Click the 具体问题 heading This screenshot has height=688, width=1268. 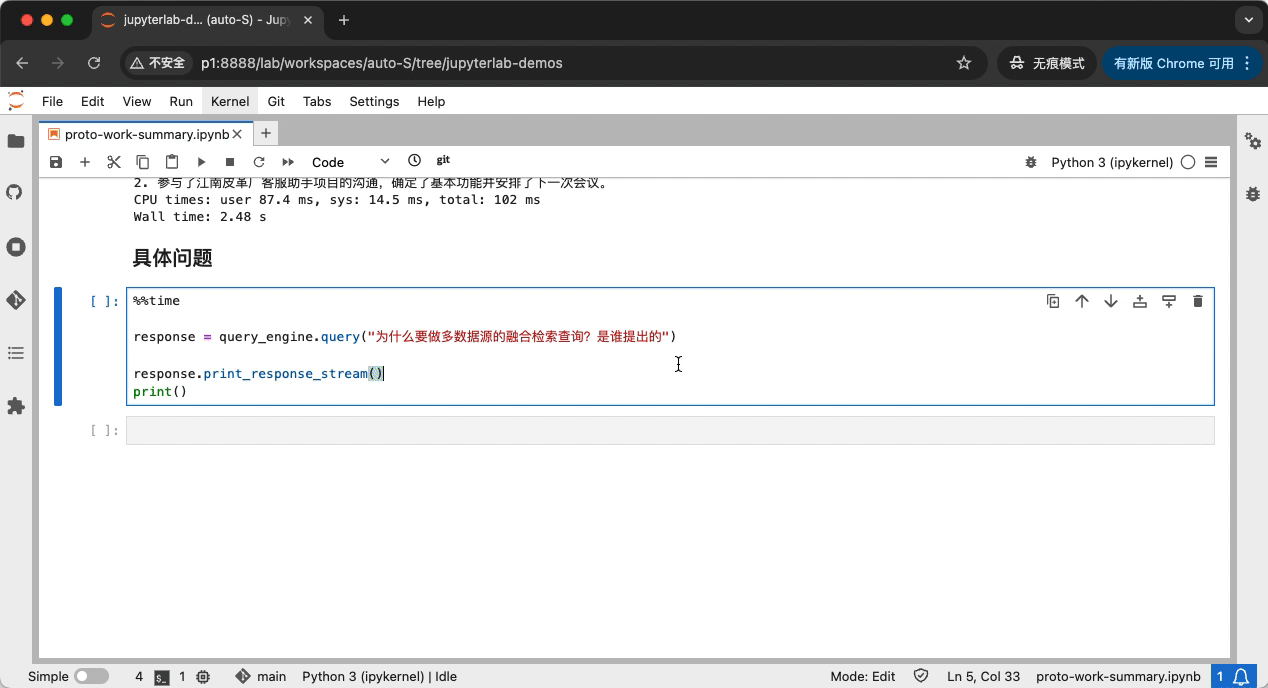[172, 258]
